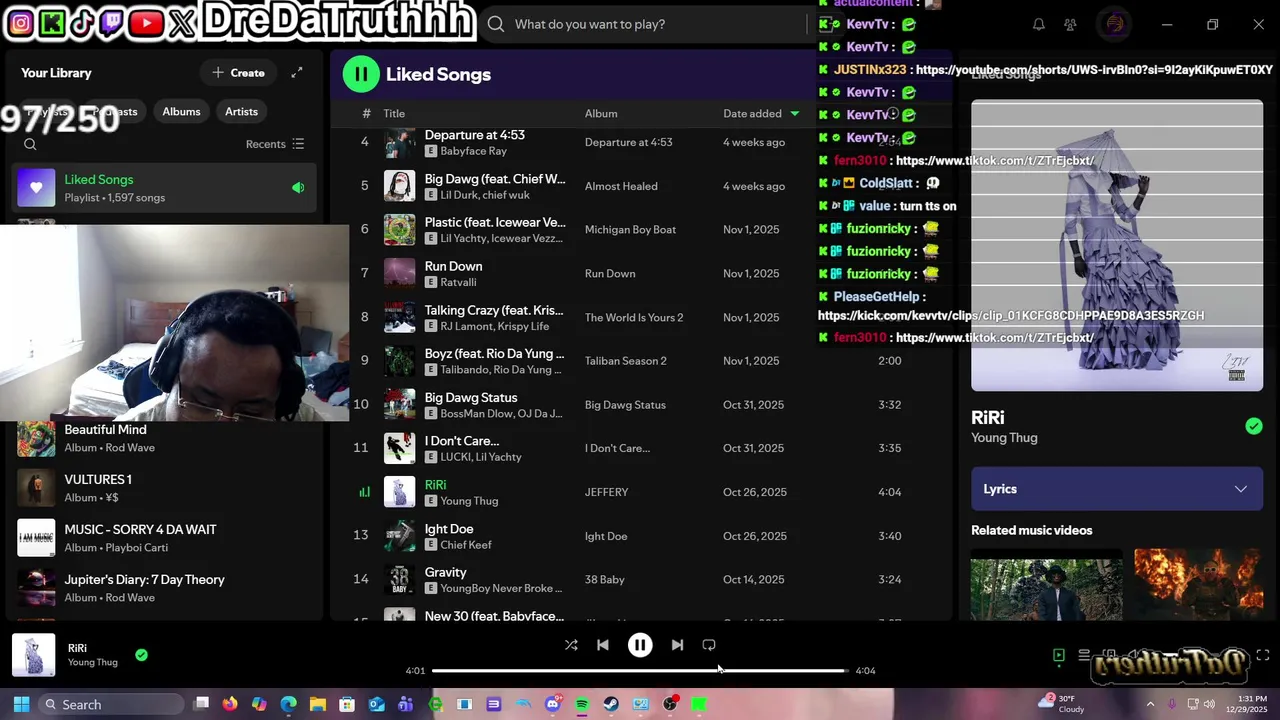
Task: Open Discord from the taskbar
Action: click(x=553, y=704)
